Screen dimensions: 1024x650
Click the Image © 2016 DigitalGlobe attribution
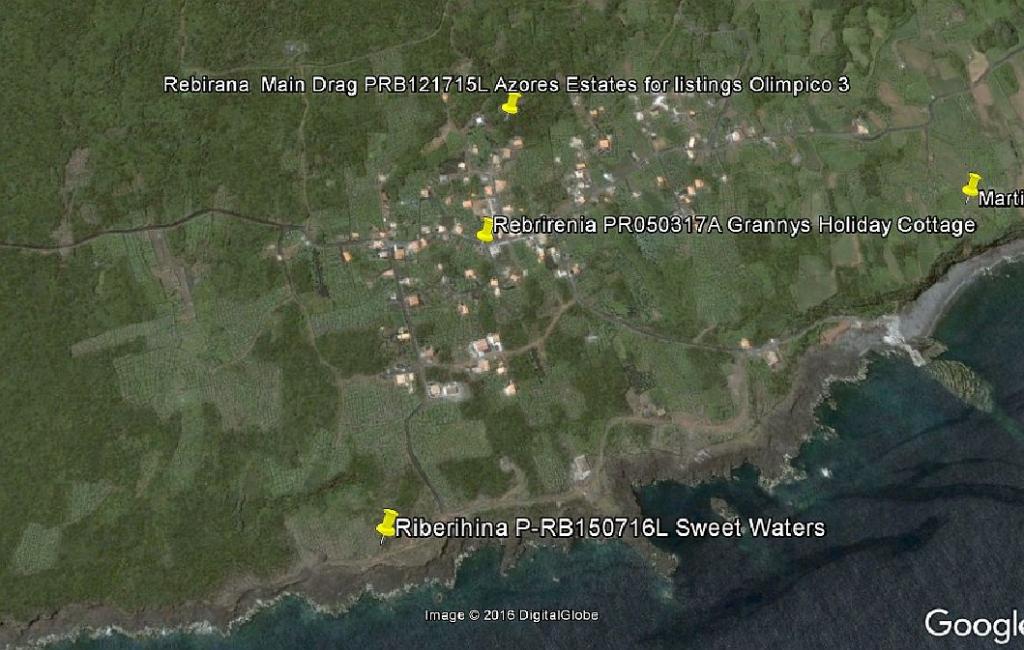(x=511, y=615)
